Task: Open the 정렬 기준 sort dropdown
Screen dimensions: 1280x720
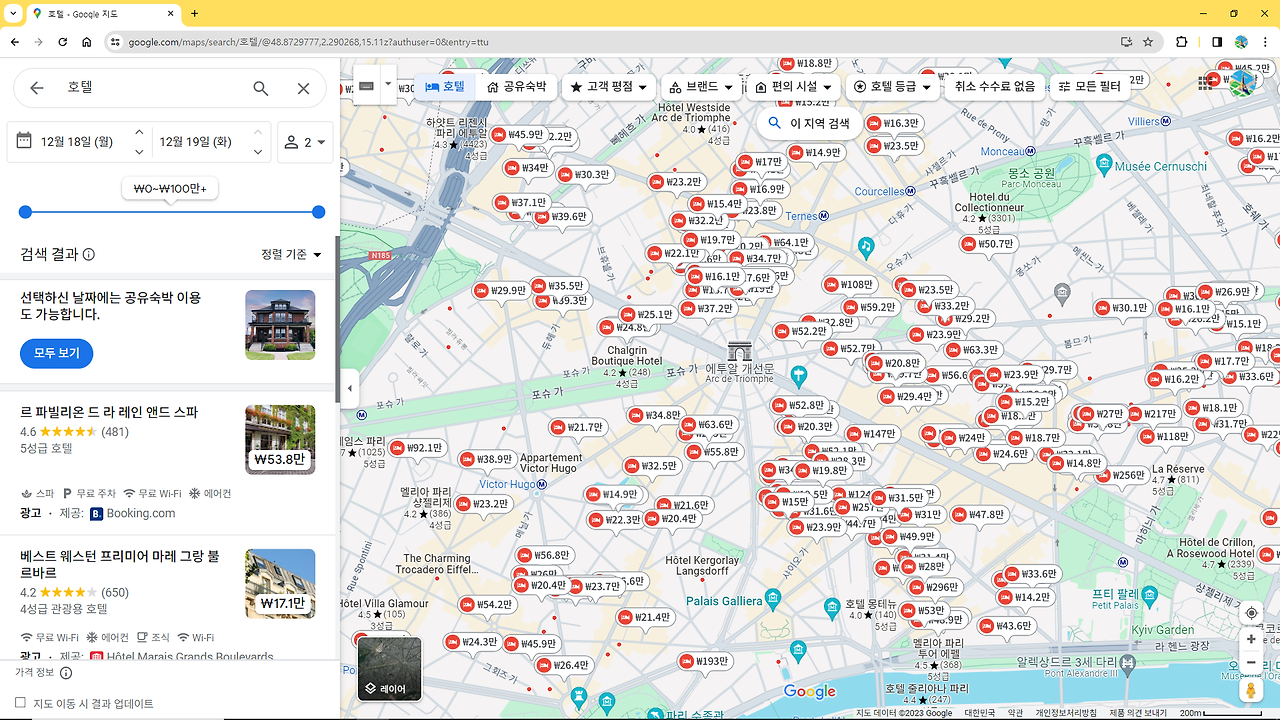Action: 291,255
